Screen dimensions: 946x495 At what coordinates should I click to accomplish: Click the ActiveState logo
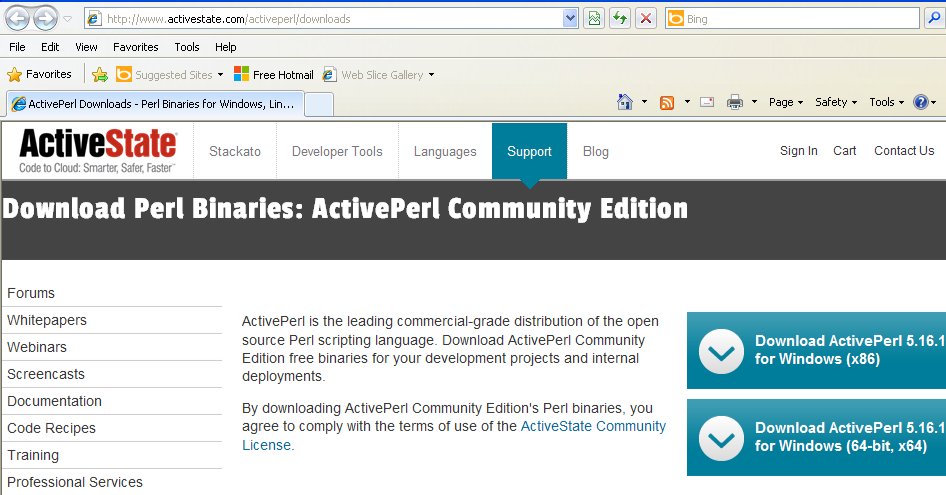(x=98, y=150)
